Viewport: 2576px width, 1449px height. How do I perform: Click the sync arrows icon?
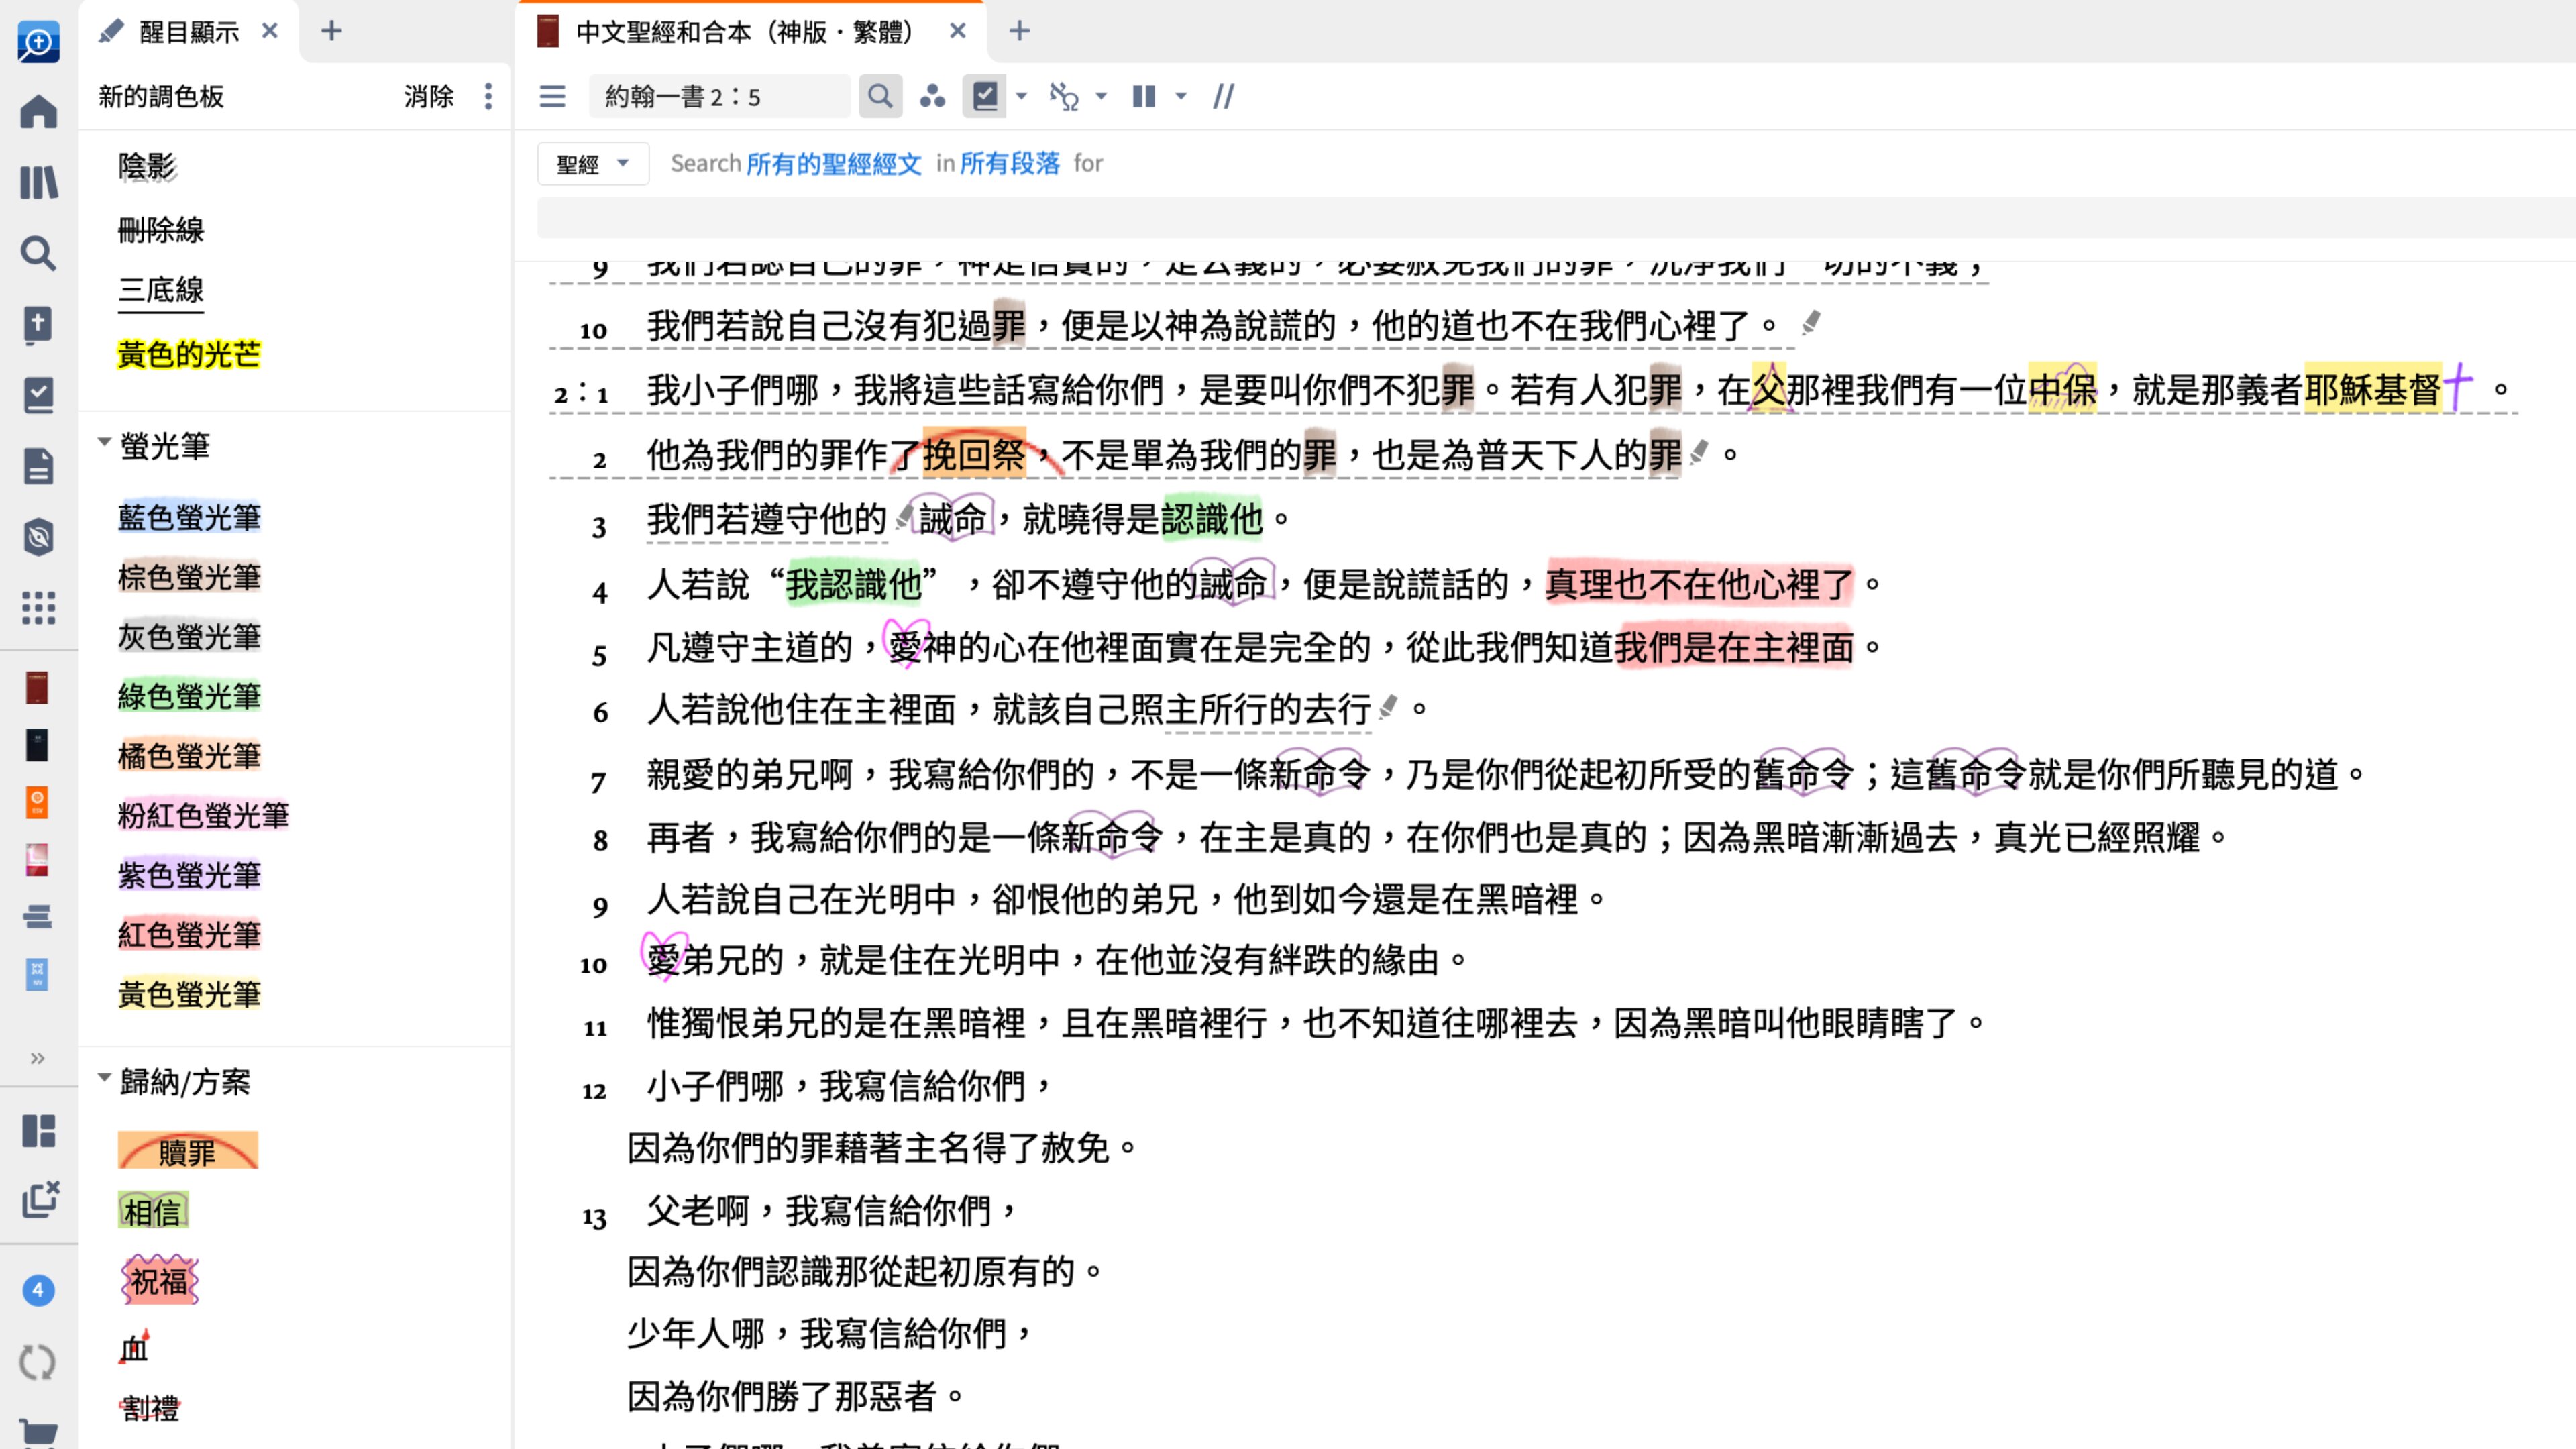pyautogui.click(x=38, y=1362)
